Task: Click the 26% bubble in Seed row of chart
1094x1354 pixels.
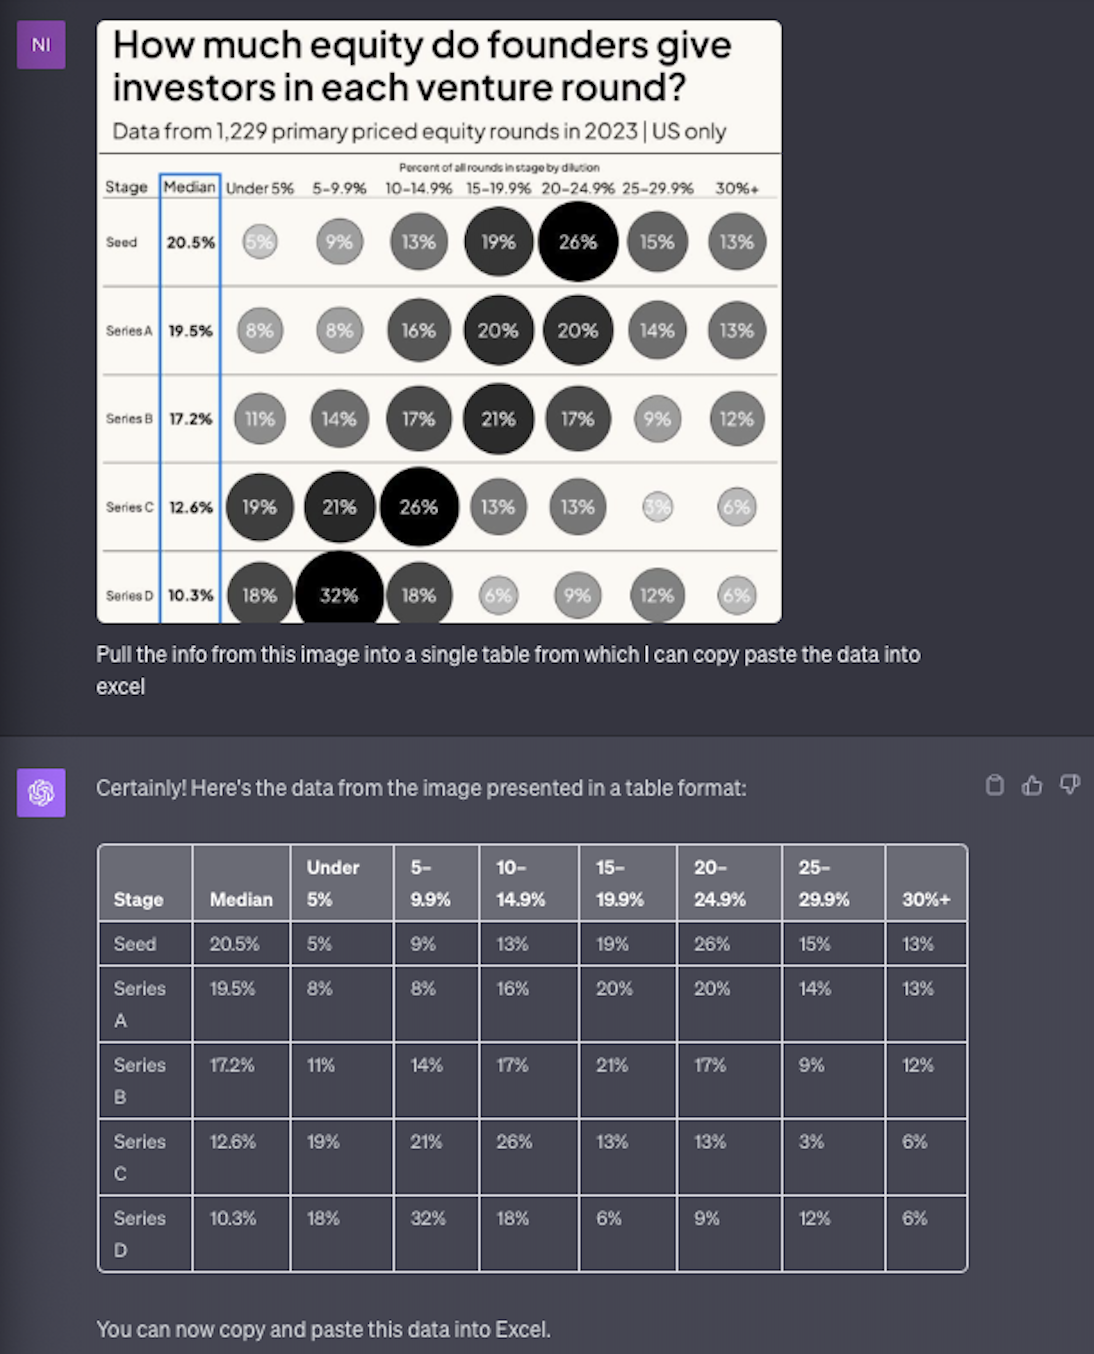Action: point(578,241)
